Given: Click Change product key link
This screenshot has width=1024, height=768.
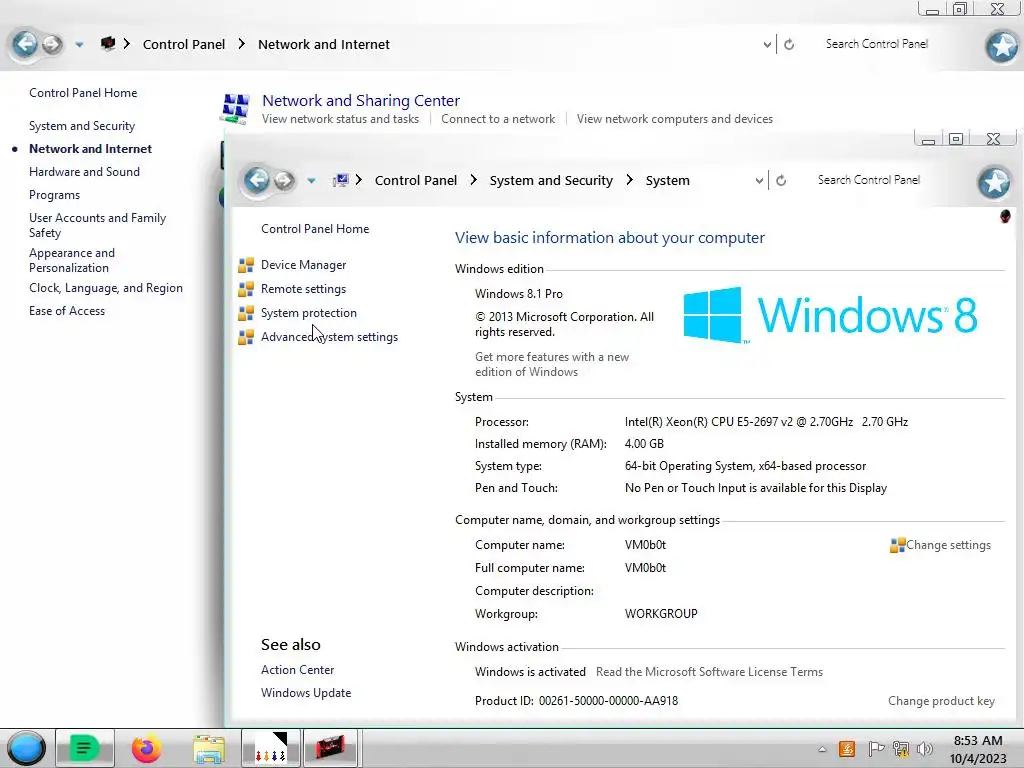Looking at the screenshot, I should click(x=941, y=701).
